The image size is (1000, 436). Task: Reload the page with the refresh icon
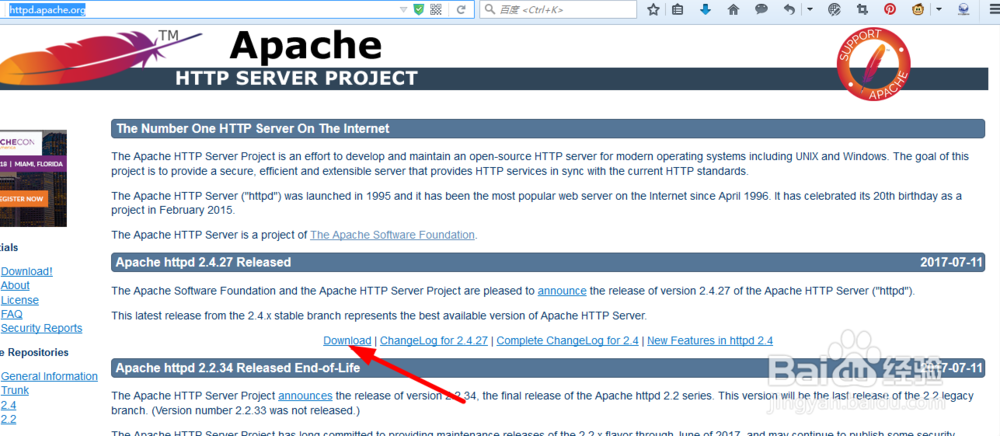[460, 10]
